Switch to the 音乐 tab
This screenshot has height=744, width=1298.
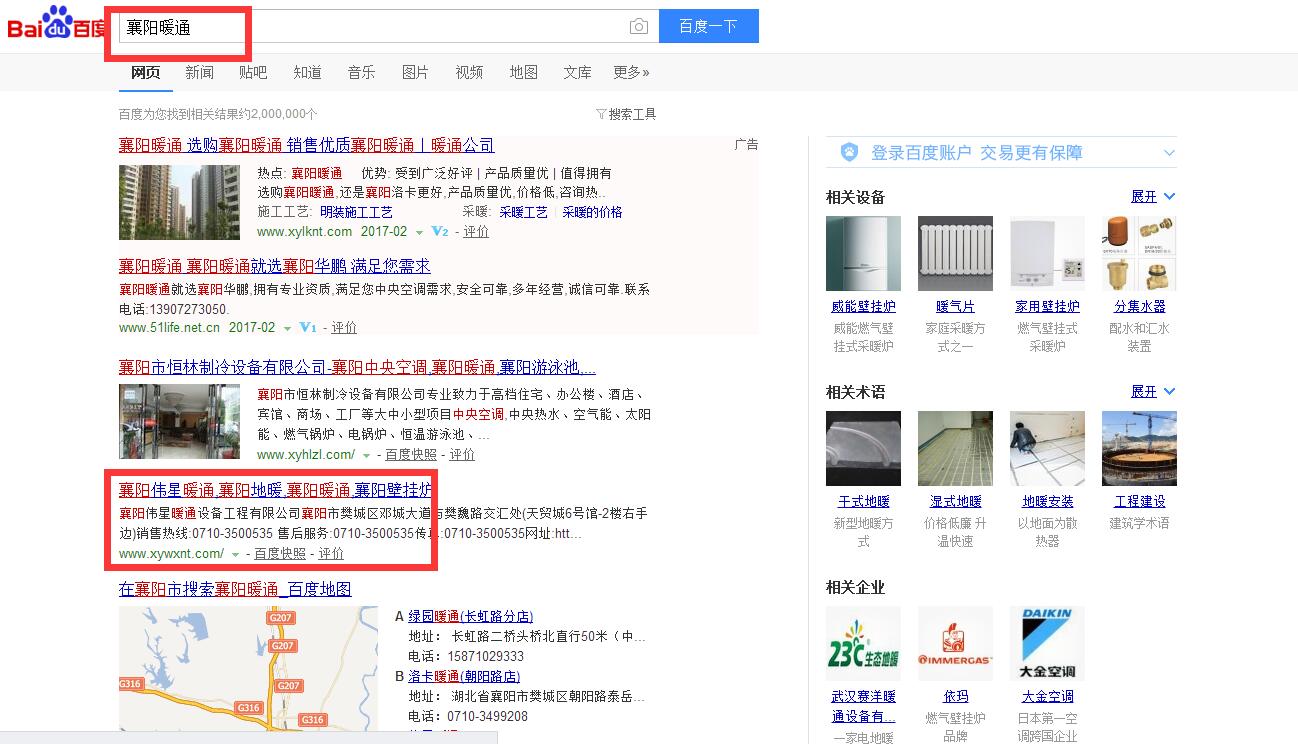[361, 72]
